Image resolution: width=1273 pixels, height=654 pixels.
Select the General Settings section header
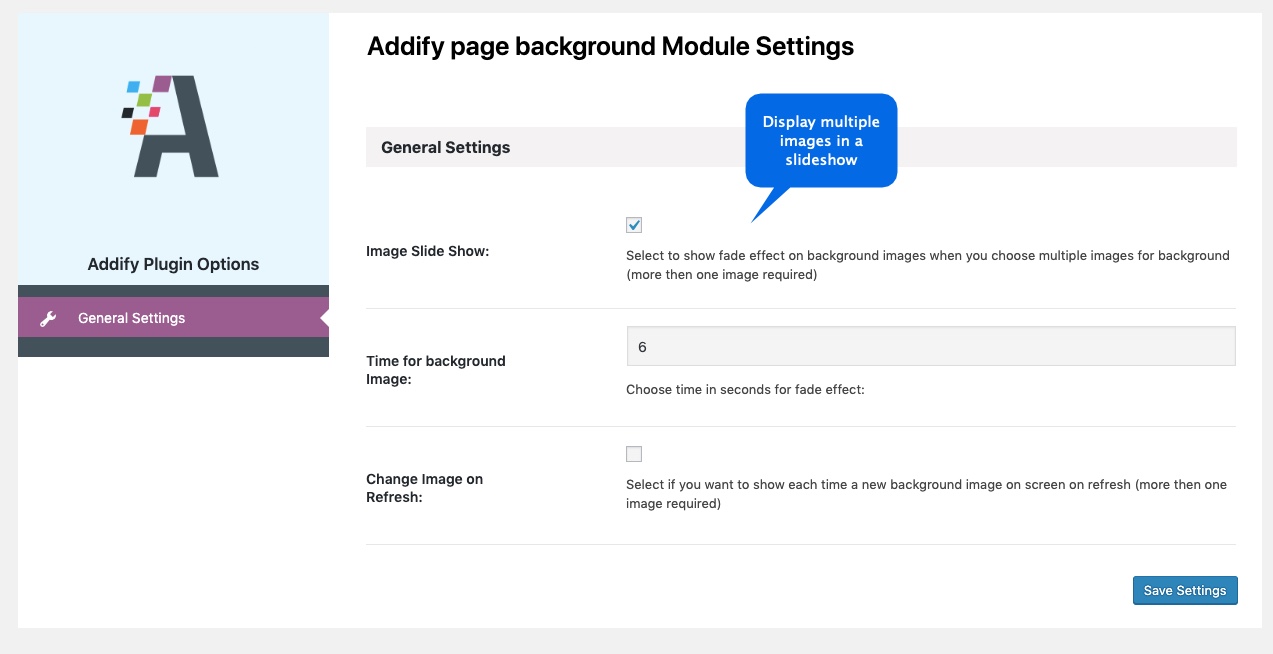pyautogui.click(x=445, y=147)
